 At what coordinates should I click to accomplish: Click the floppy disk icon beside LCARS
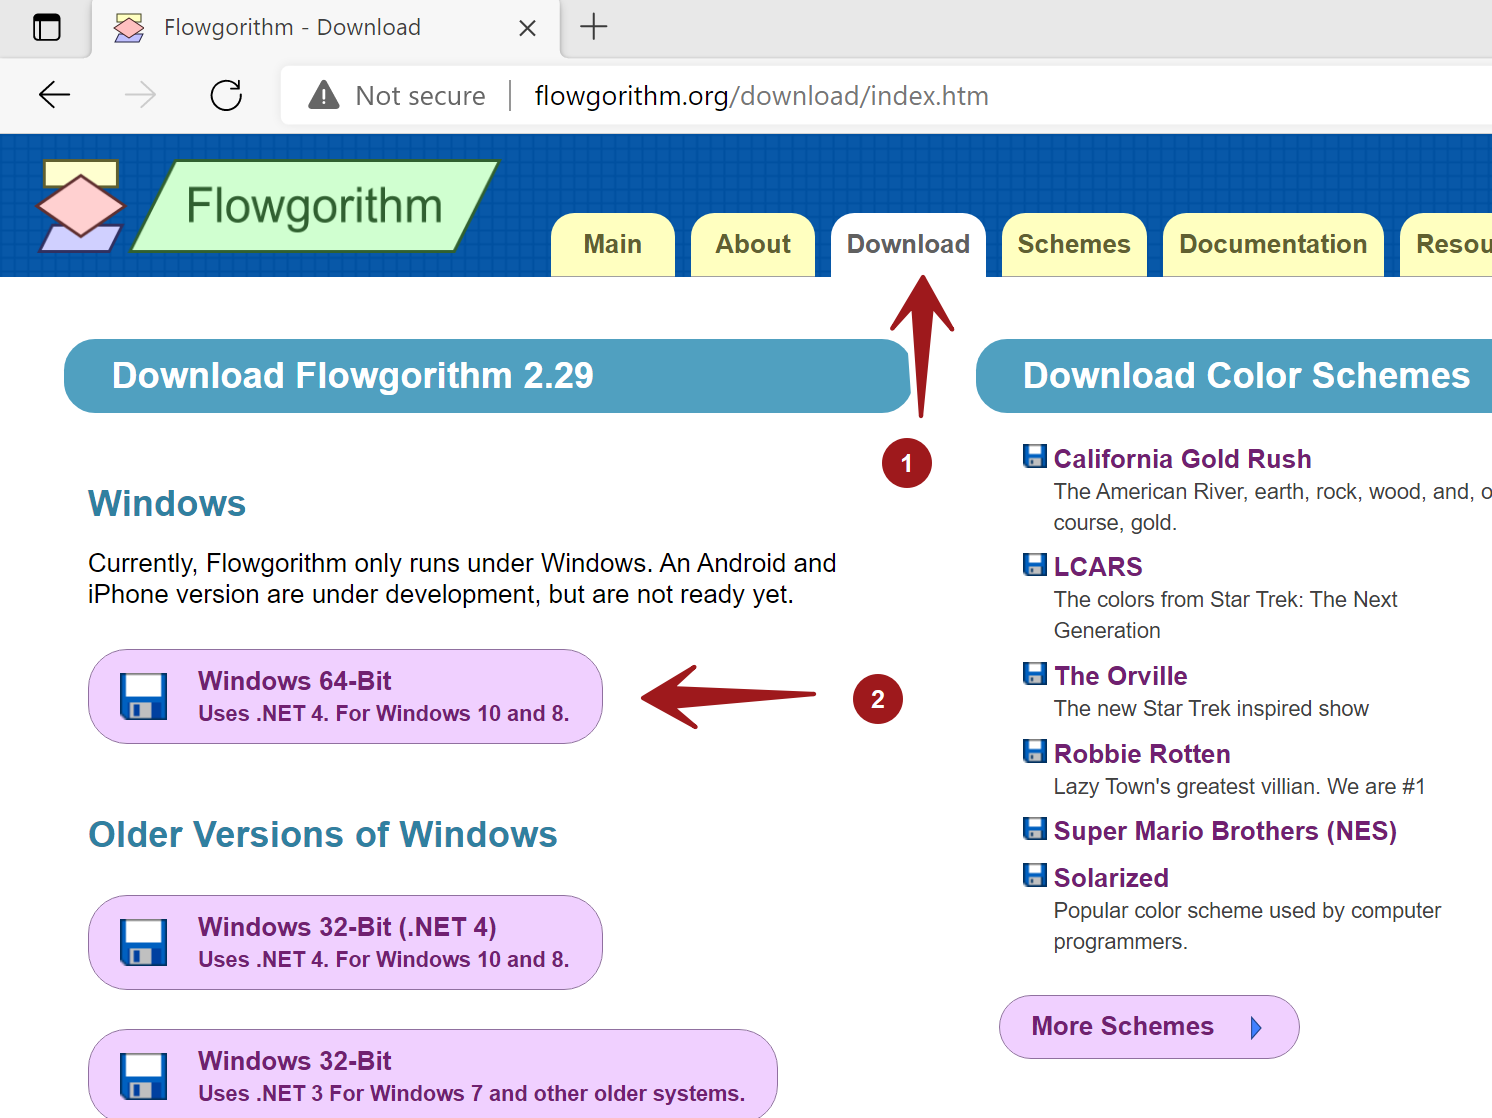point(1035,565)
